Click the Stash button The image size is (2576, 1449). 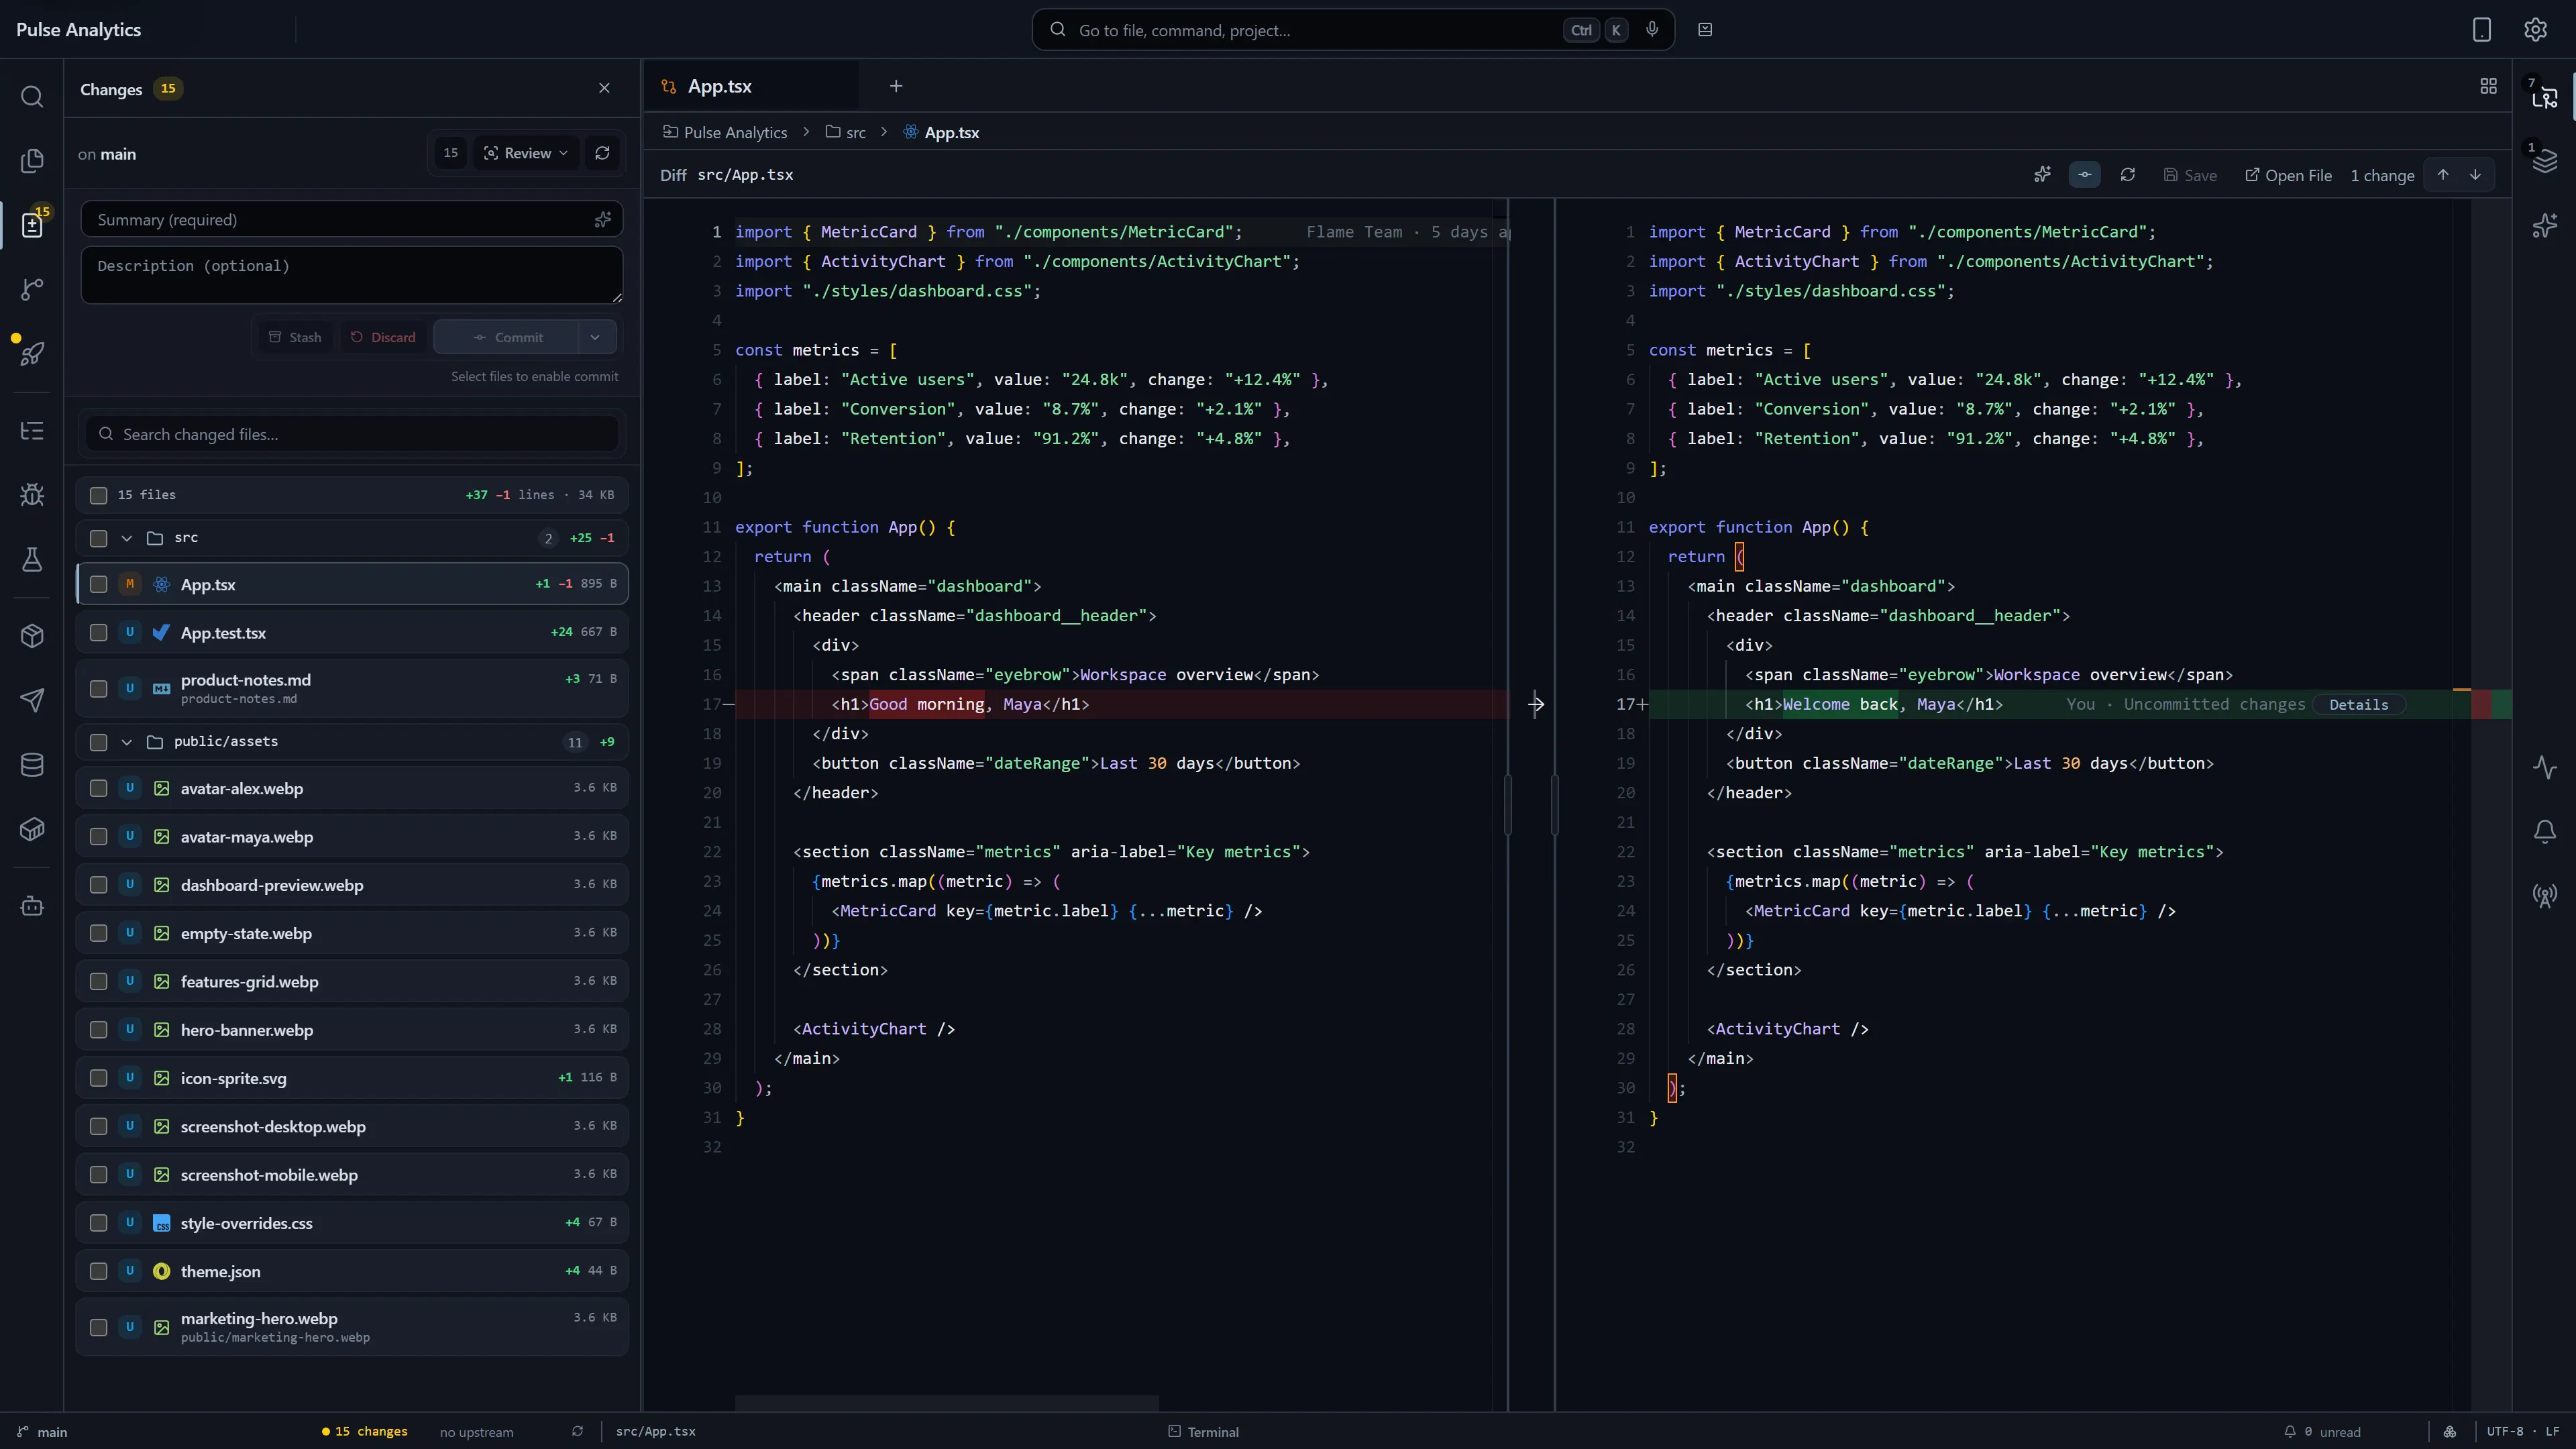(295, 337)
